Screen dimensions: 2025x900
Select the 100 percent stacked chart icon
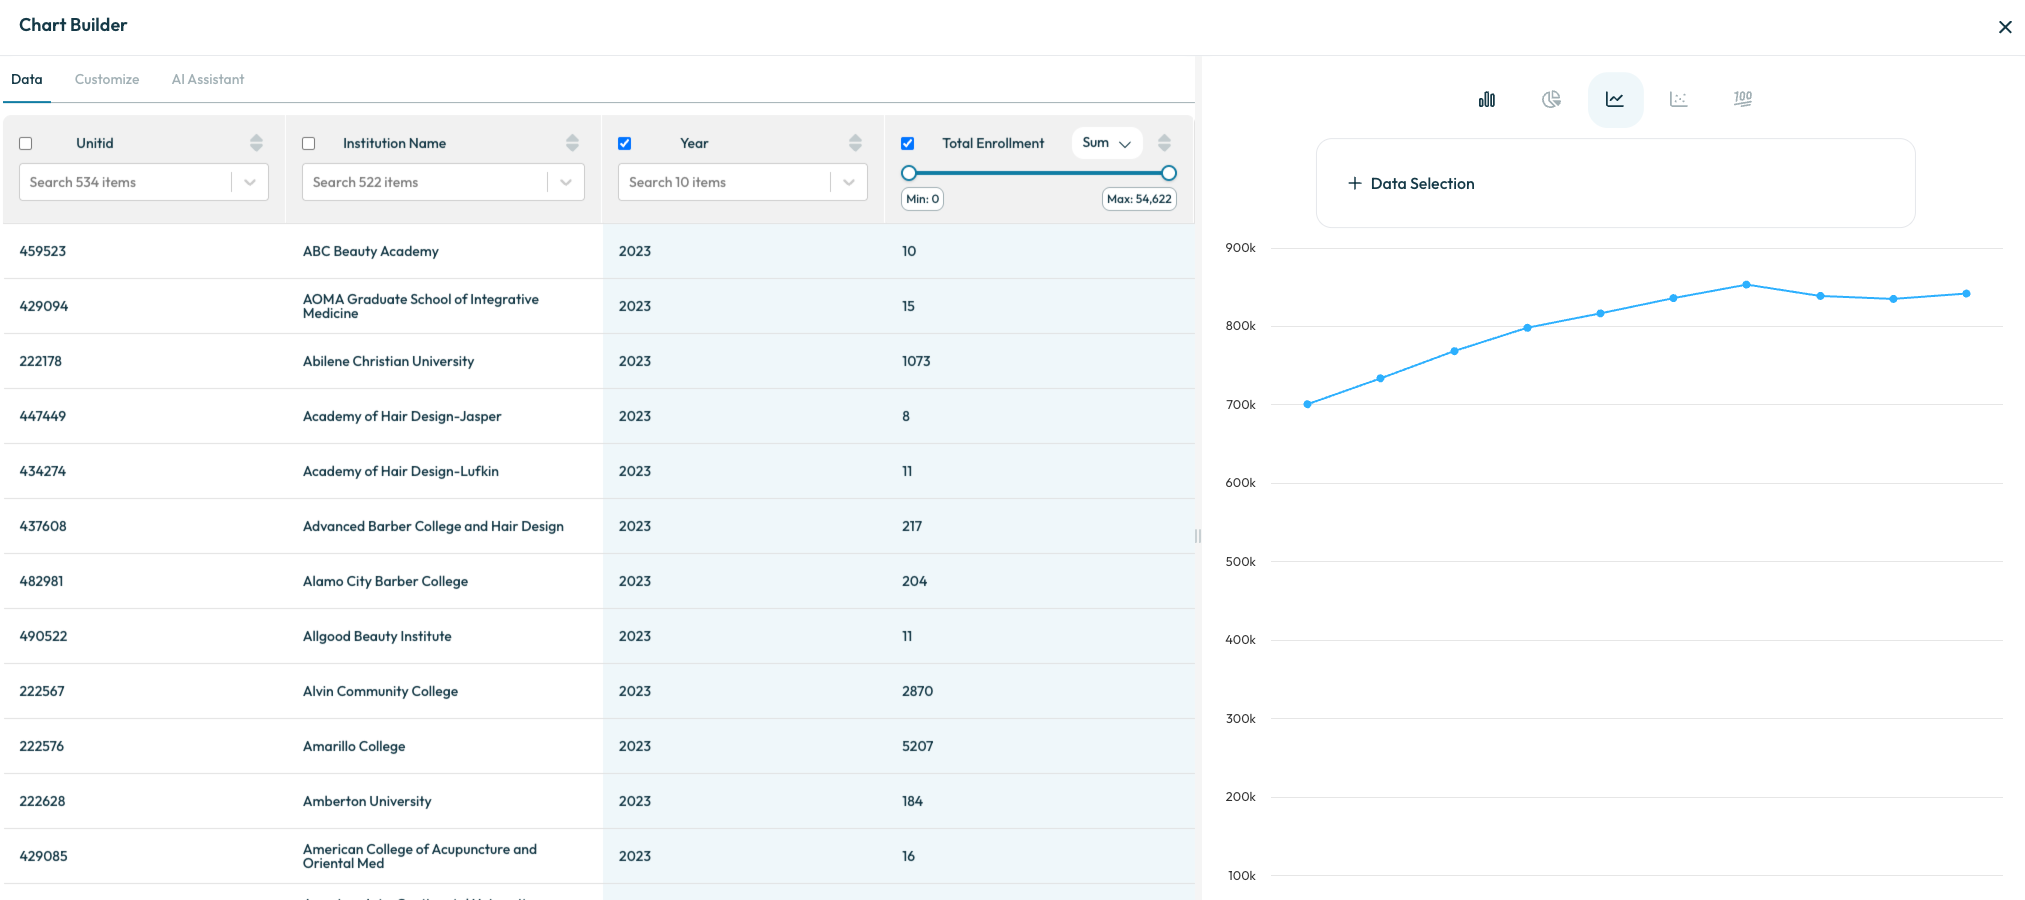1743,99
